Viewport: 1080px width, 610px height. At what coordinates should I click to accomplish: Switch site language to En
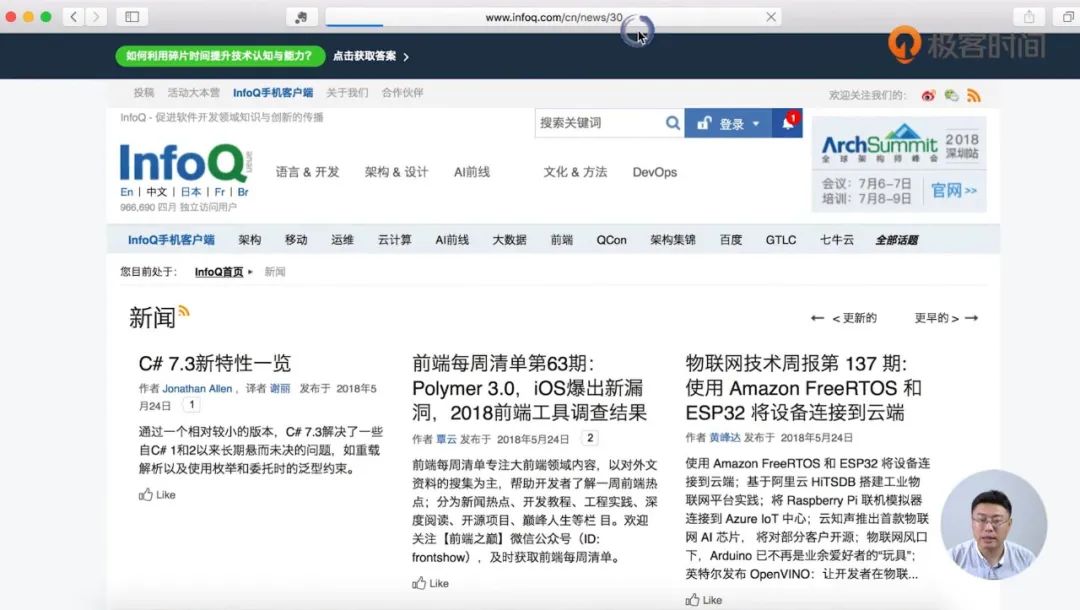click(x=127, y=192)
